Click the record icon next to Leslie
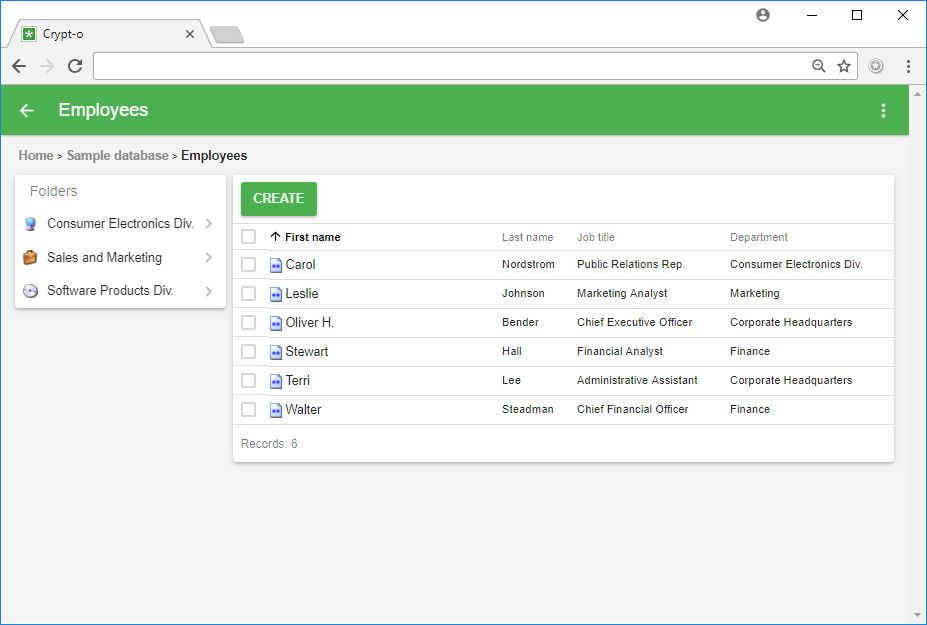This screenshot has width=927, height=625. tap(276, 294)
